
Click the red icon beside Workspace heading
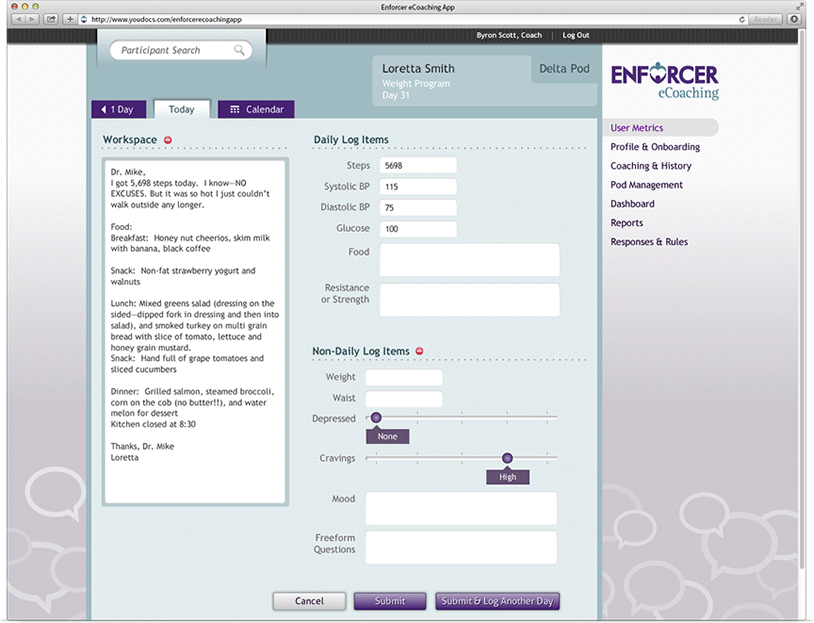pos(168,139)
